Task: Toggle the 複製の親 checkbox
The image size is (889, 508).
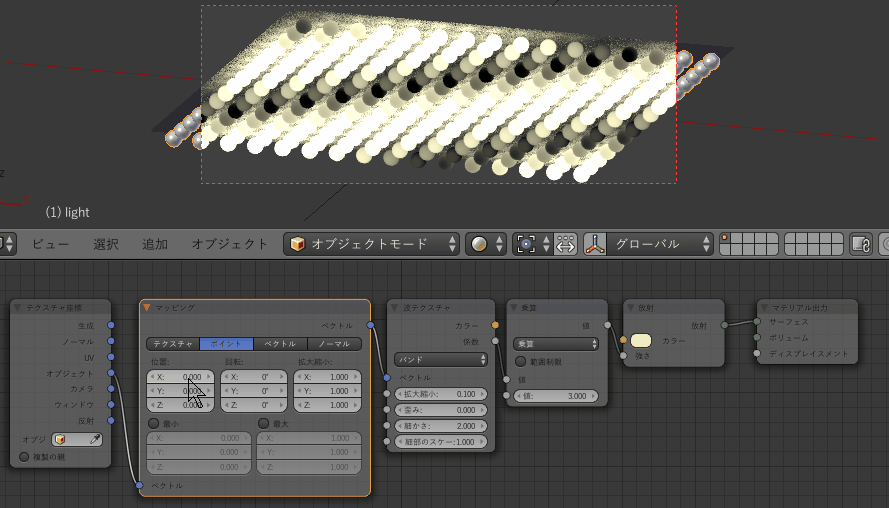Action: pyautogui.click(x=24, y=457)
